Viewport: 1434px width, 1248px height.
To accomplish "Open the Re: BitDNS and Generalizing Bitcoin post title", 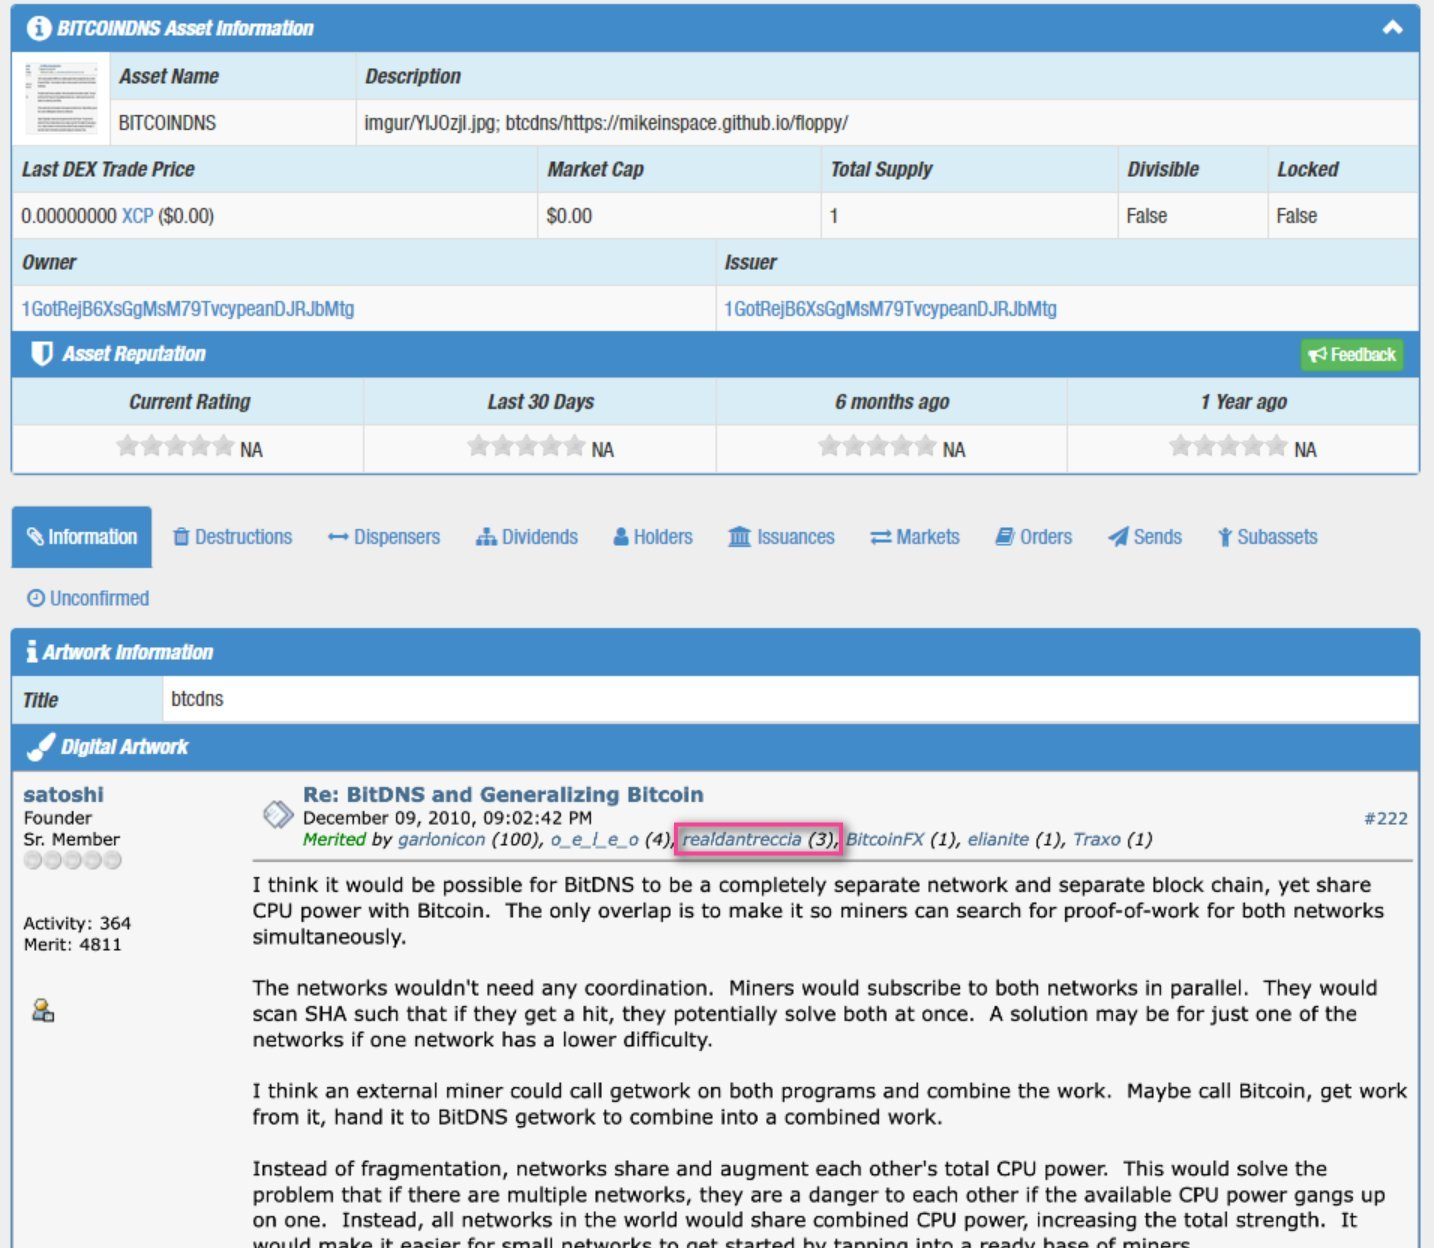I will pyautogui.click(x=503, y=794).
